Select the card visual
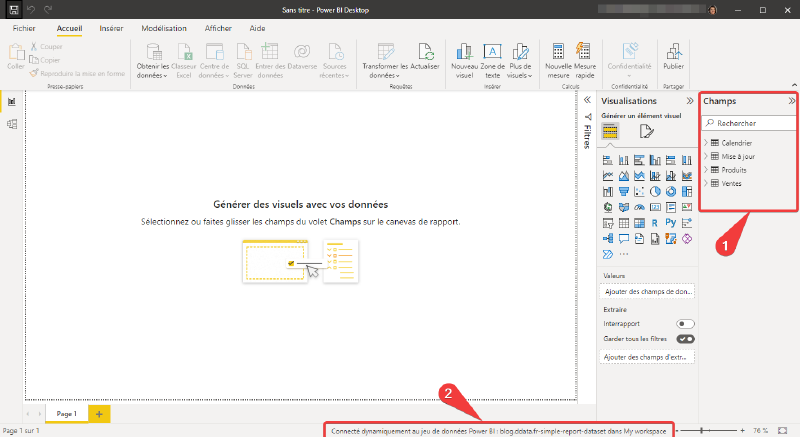This screenshot has height=437, width=800. (x=655, y=207)
